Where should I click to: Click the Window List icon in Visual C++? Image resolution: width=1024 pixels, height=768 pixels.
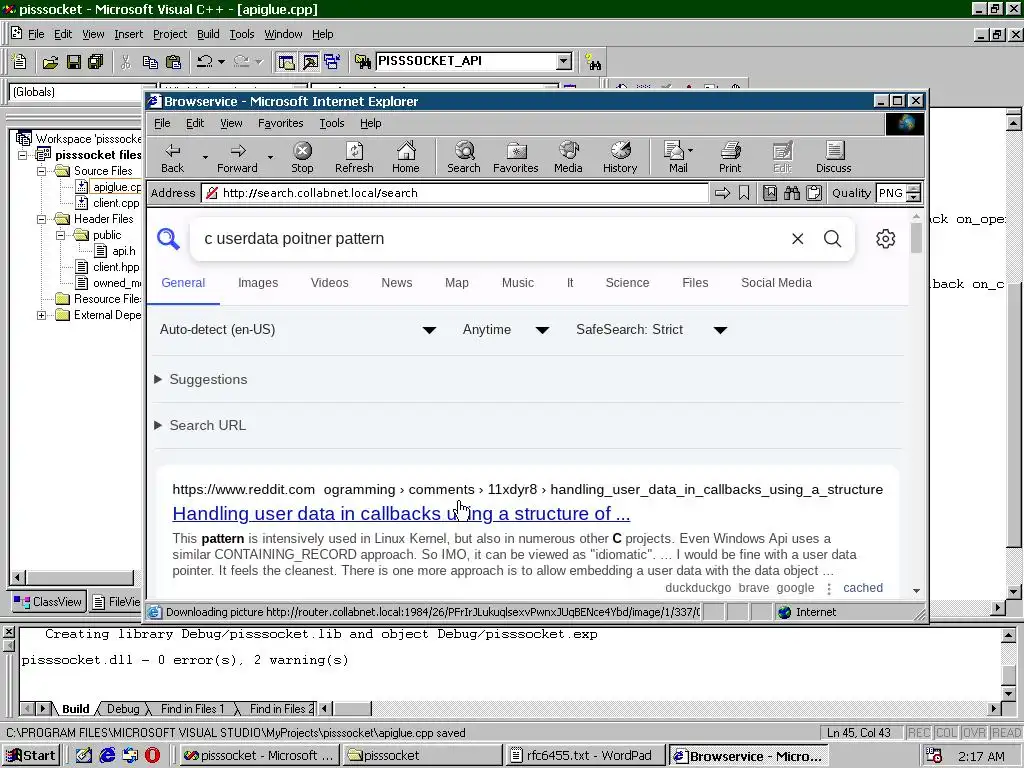pos(332,62)
